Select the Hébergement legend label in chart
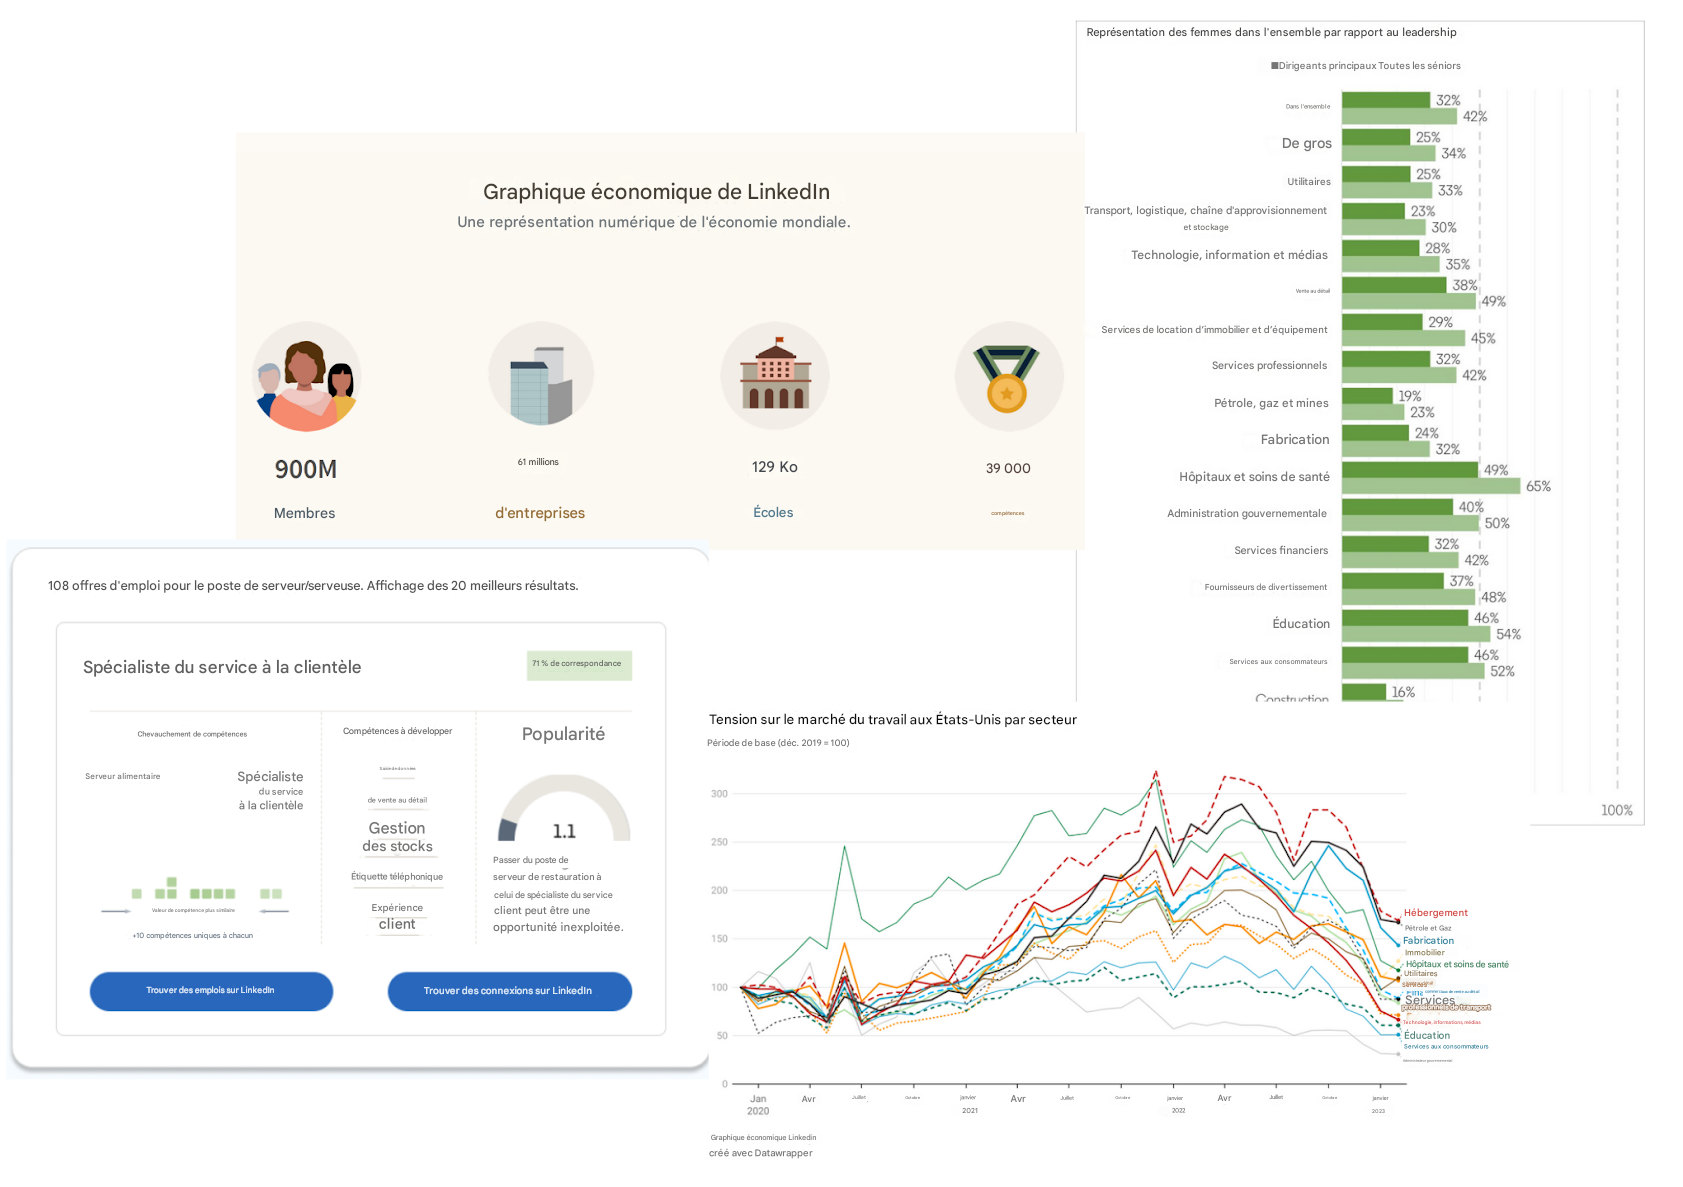 (1435, 913)
